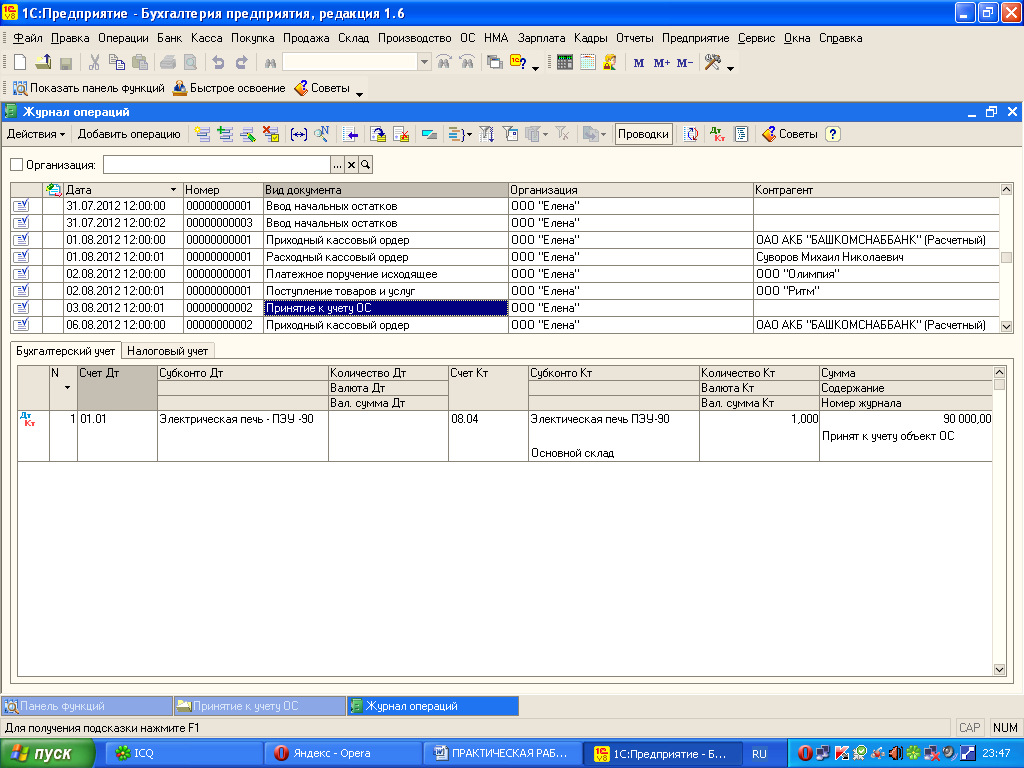Expand the go-to dropdown icon in journal toolbar

594,135
